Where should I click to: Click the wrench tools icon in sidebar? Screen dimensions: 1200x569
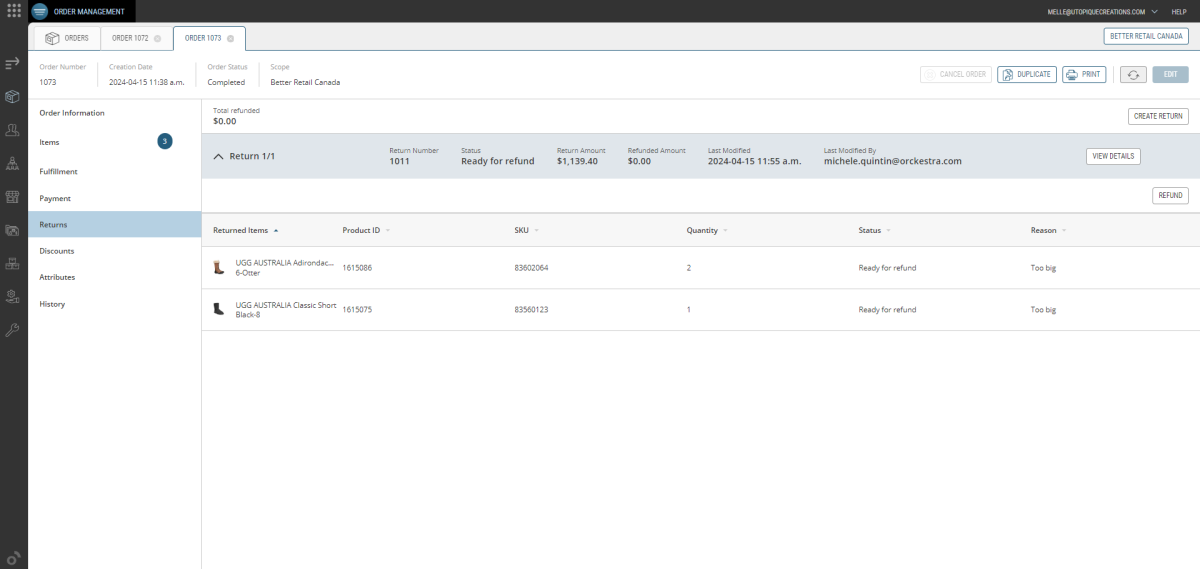click(x=12, y=329)
